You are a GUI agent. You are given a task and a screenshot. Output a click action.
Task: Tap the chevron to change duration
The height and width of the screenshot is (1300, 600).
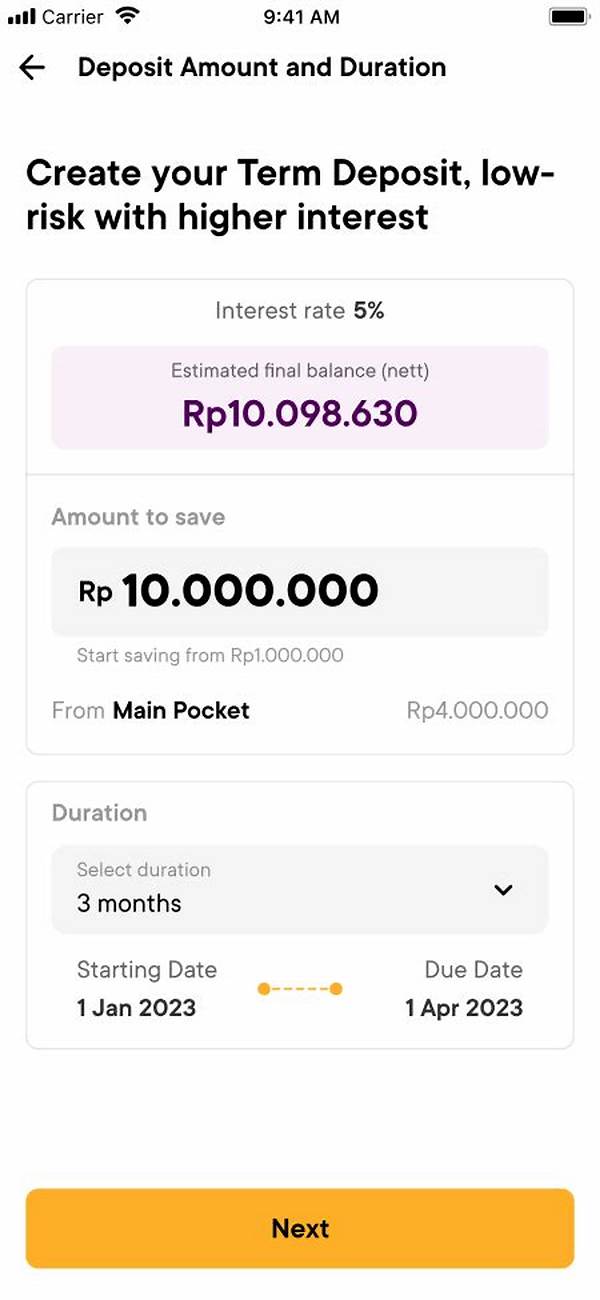tap(503, 889)
